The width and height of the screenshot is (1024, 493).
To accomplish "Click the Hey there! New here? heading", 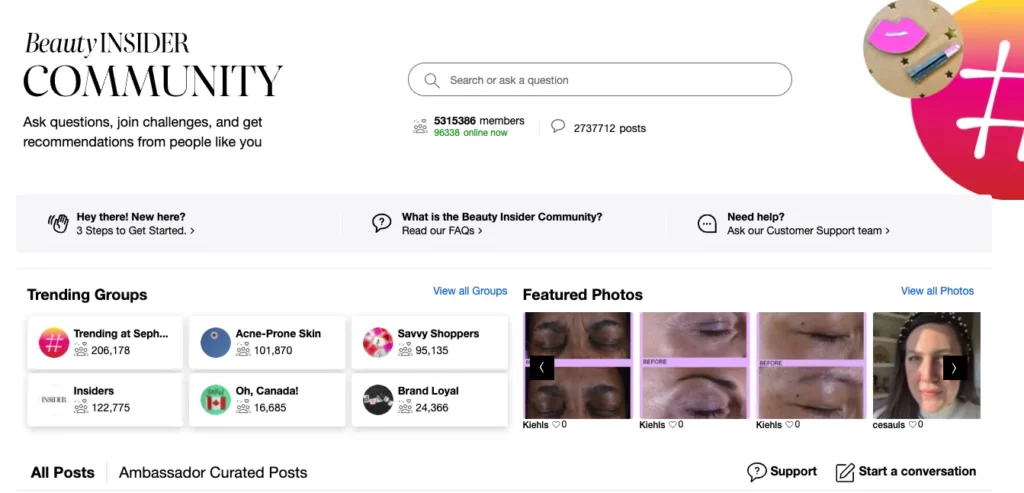I will pyautogui.click(x=131, y=217).
